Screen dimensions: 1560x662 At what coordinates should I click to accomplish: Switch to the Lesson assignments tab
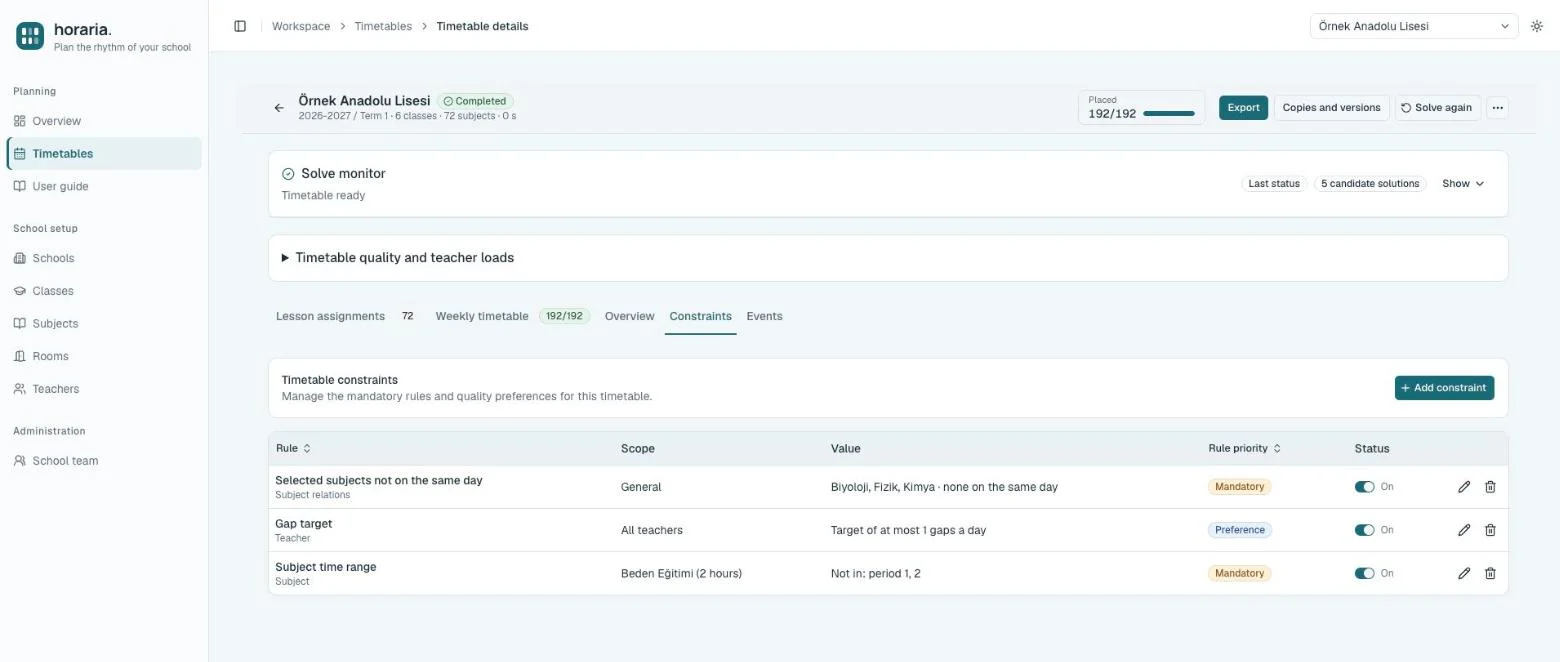pos(345,316)
